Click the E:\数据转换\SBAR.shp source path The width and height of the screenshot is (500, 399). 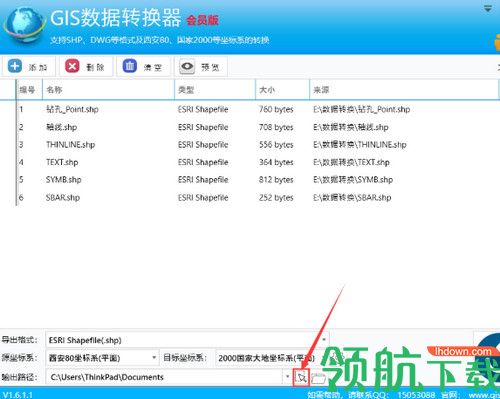352,197
